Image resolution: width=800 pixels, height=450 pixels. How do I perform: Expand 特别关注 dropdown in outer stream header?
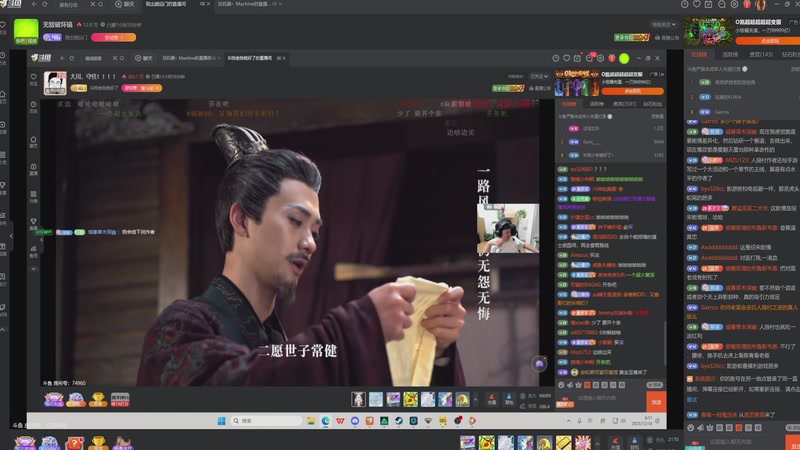pyautogui.click(x=664, y=24)
